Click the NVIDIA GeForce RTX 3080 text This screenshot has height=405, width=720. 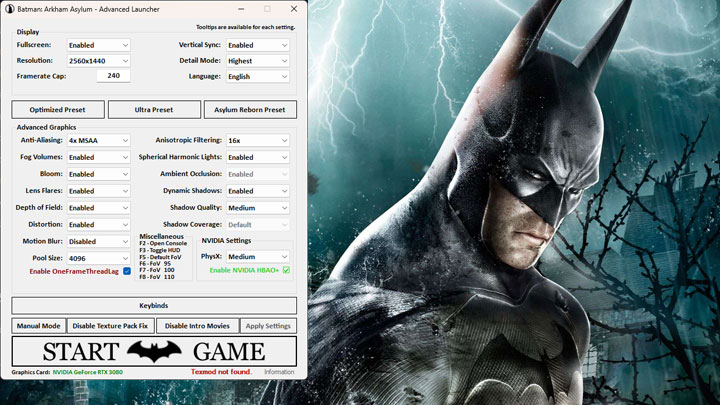point(88,372)
